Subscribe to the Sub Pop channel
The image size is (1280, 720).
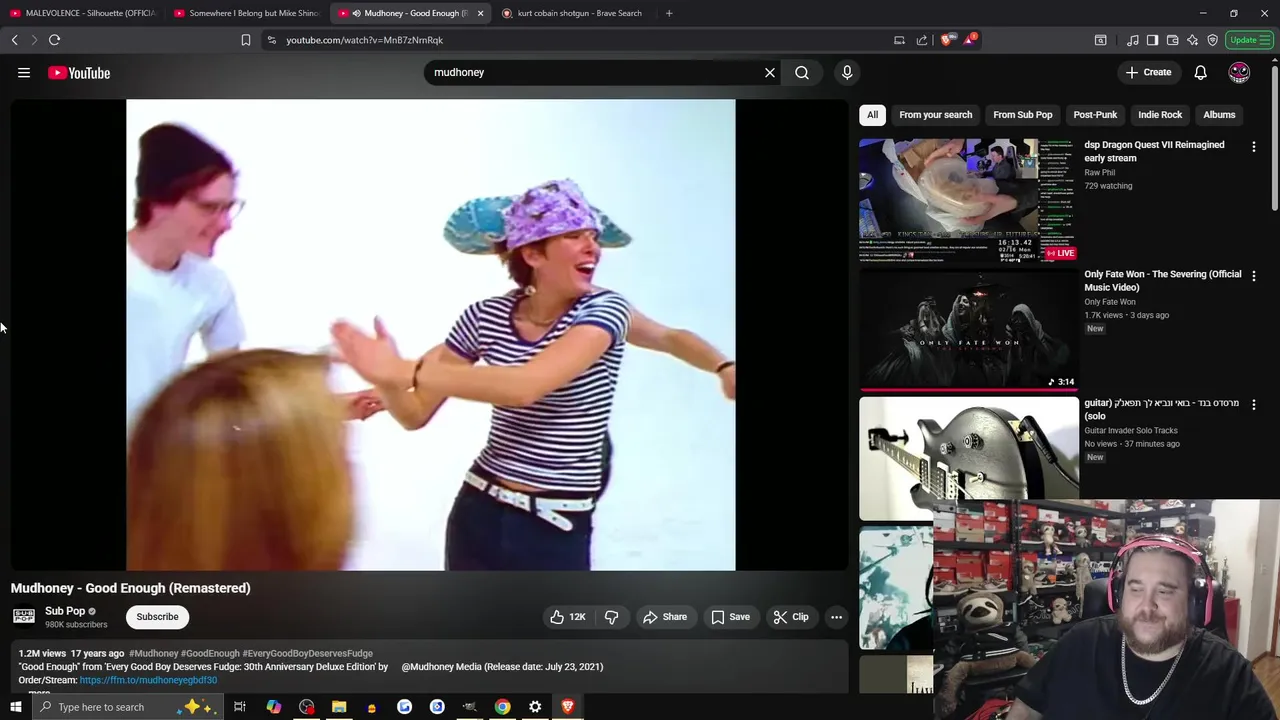coord(157,617)
